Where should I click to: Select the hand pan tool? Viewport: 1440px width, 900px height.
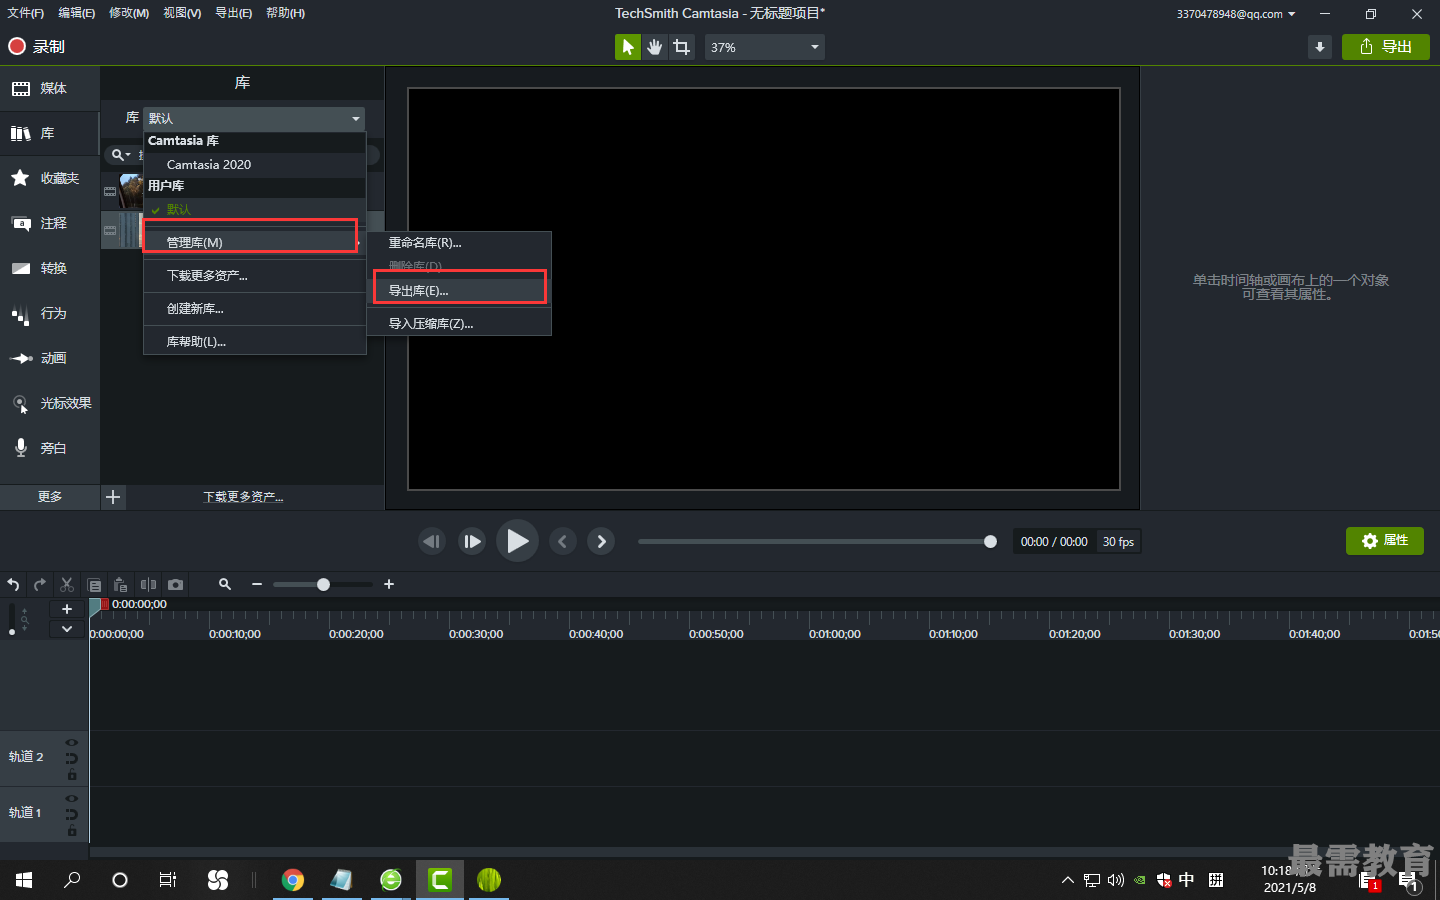[x=654, y=47]
